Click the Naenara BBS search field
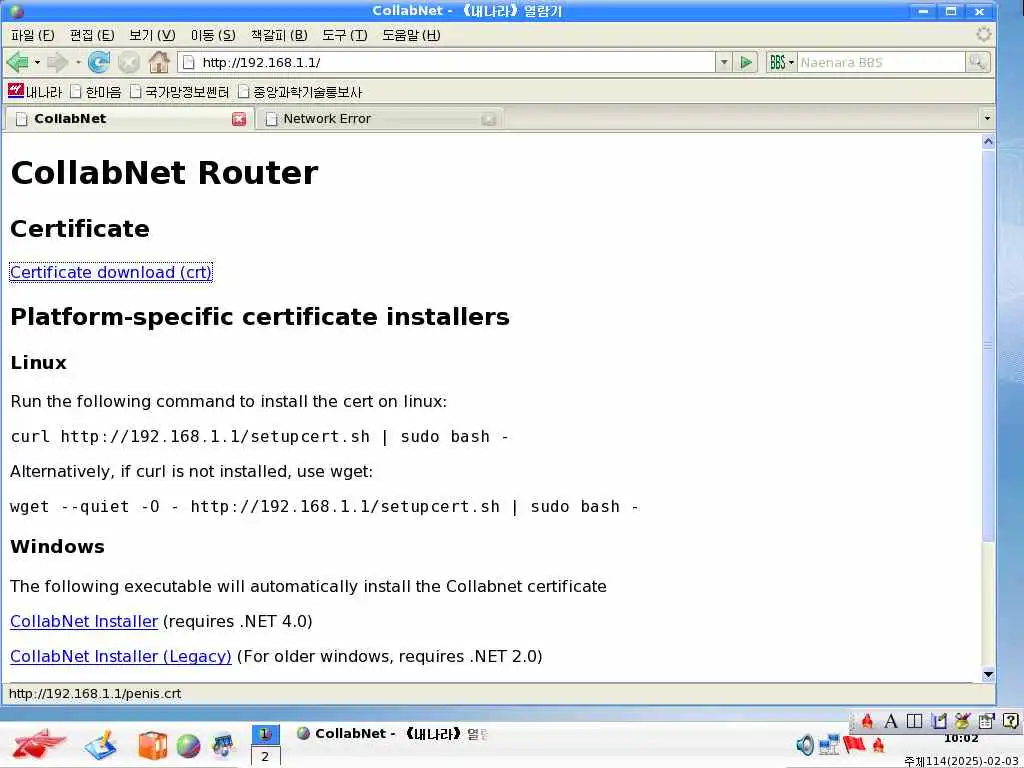The width and height of the screenshot is (1024, 768). point(881,63)
